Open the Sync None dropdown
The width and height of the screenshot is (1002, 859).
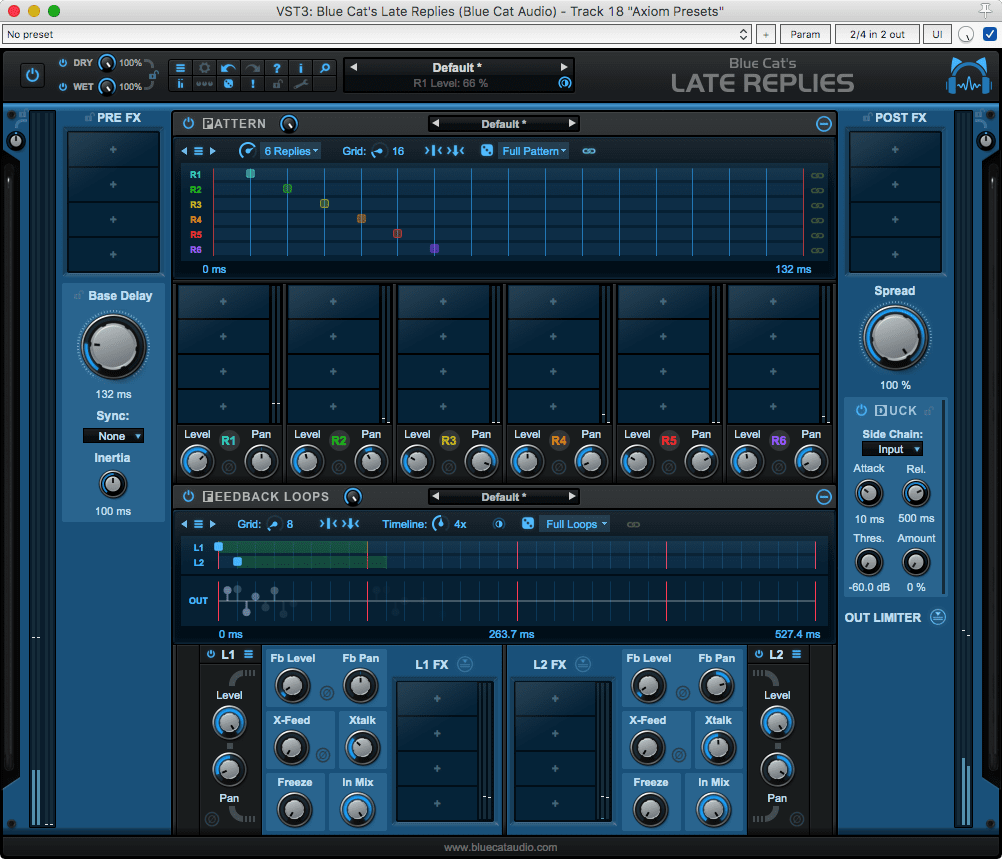click(113, 436)
